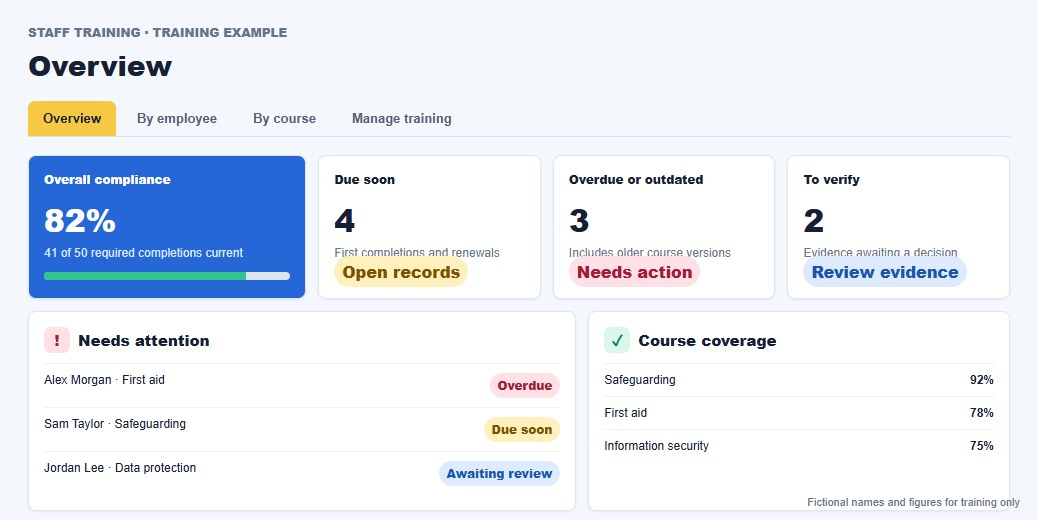The width and height of the screenshot is (1038, 520).
Task: Select the Jordan Lee · Data protection row
Action: click(302, 474)
